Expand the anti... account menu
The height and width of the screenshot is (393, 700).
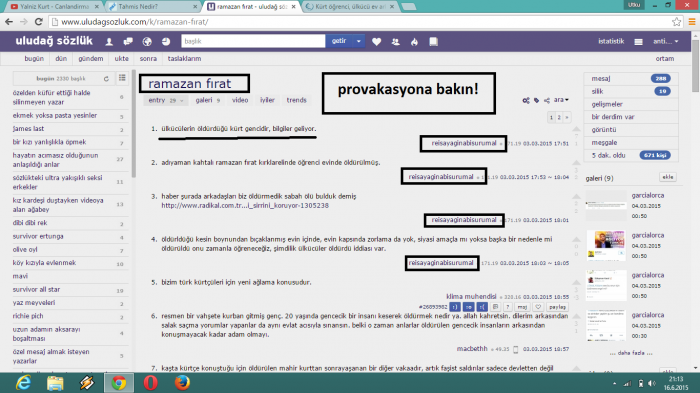(x=666, y=41)
